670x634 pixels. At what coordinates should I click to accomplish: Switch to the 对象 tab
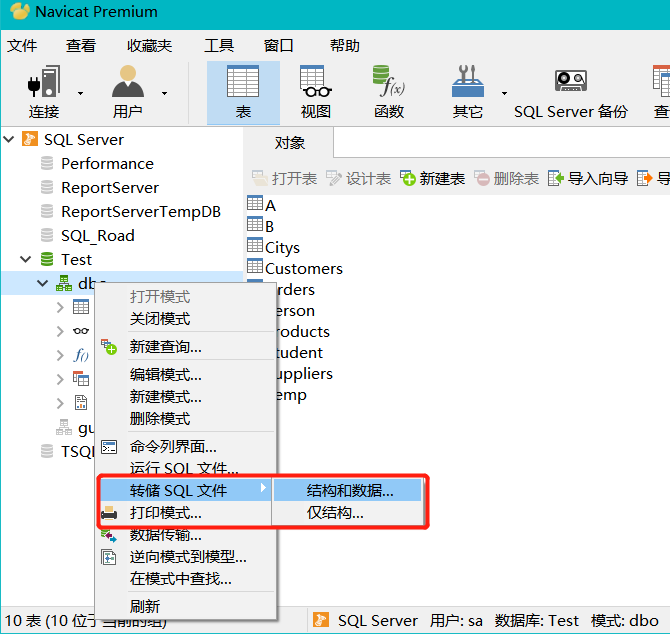pos(290,143)
